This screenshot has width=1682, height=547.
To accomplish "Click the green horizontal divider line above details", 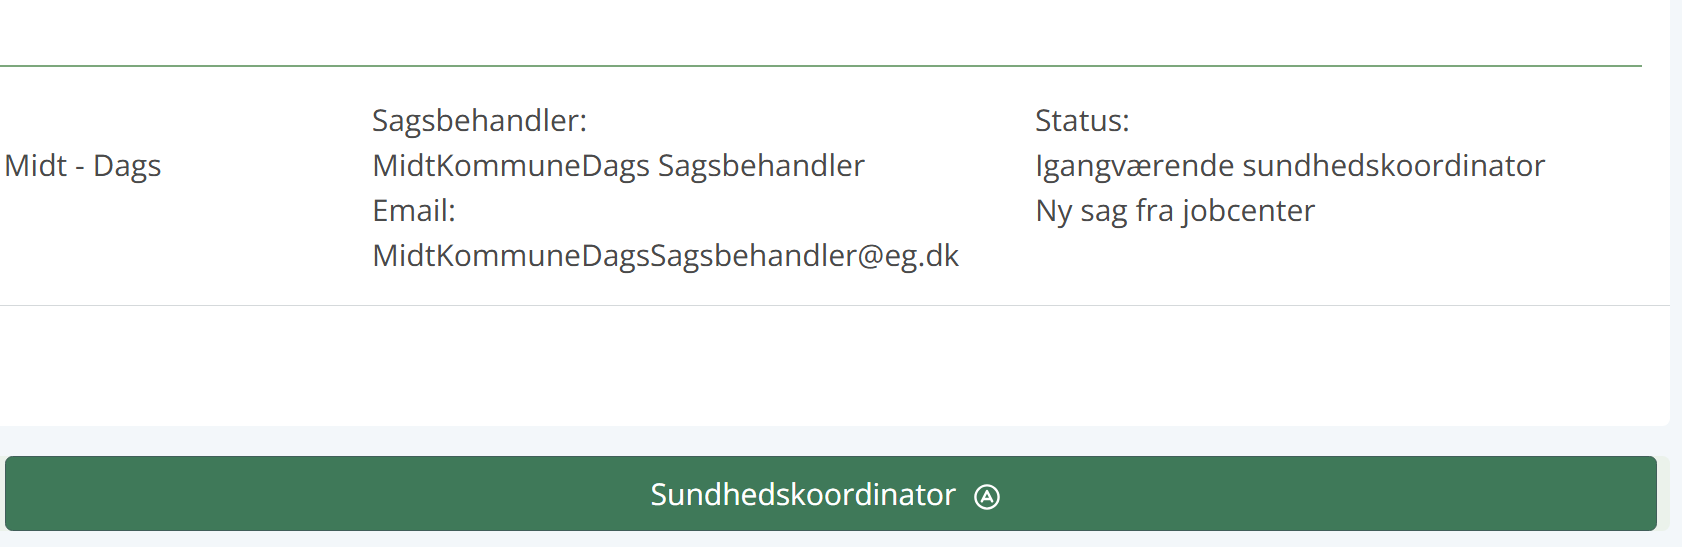I will pyautogui.click(x=821, y=66).
